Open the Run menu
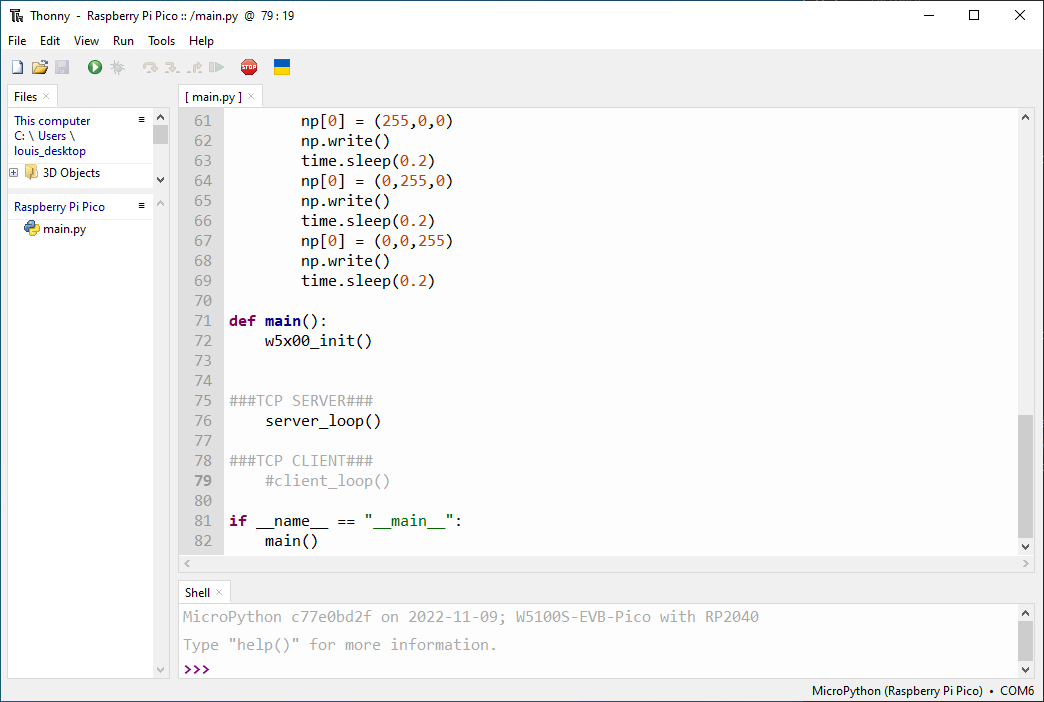Image resolution: width=1044 pixels, height=702 pixels. click(123, 41)
